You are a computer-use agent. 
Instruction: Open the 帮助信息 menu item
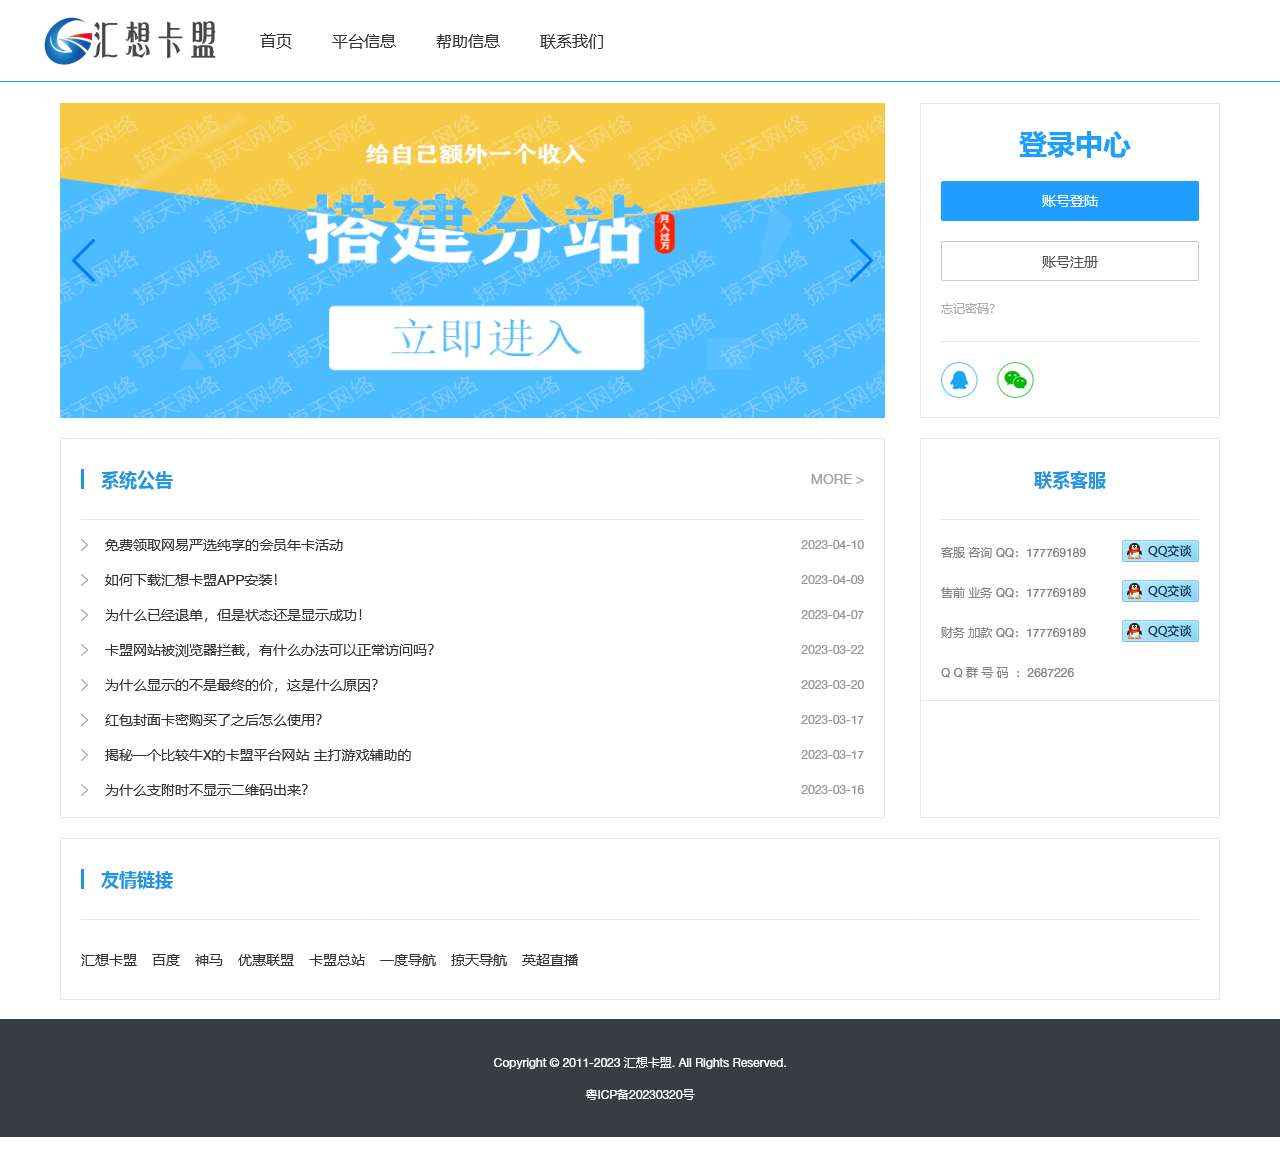click(x=468, y=41)
